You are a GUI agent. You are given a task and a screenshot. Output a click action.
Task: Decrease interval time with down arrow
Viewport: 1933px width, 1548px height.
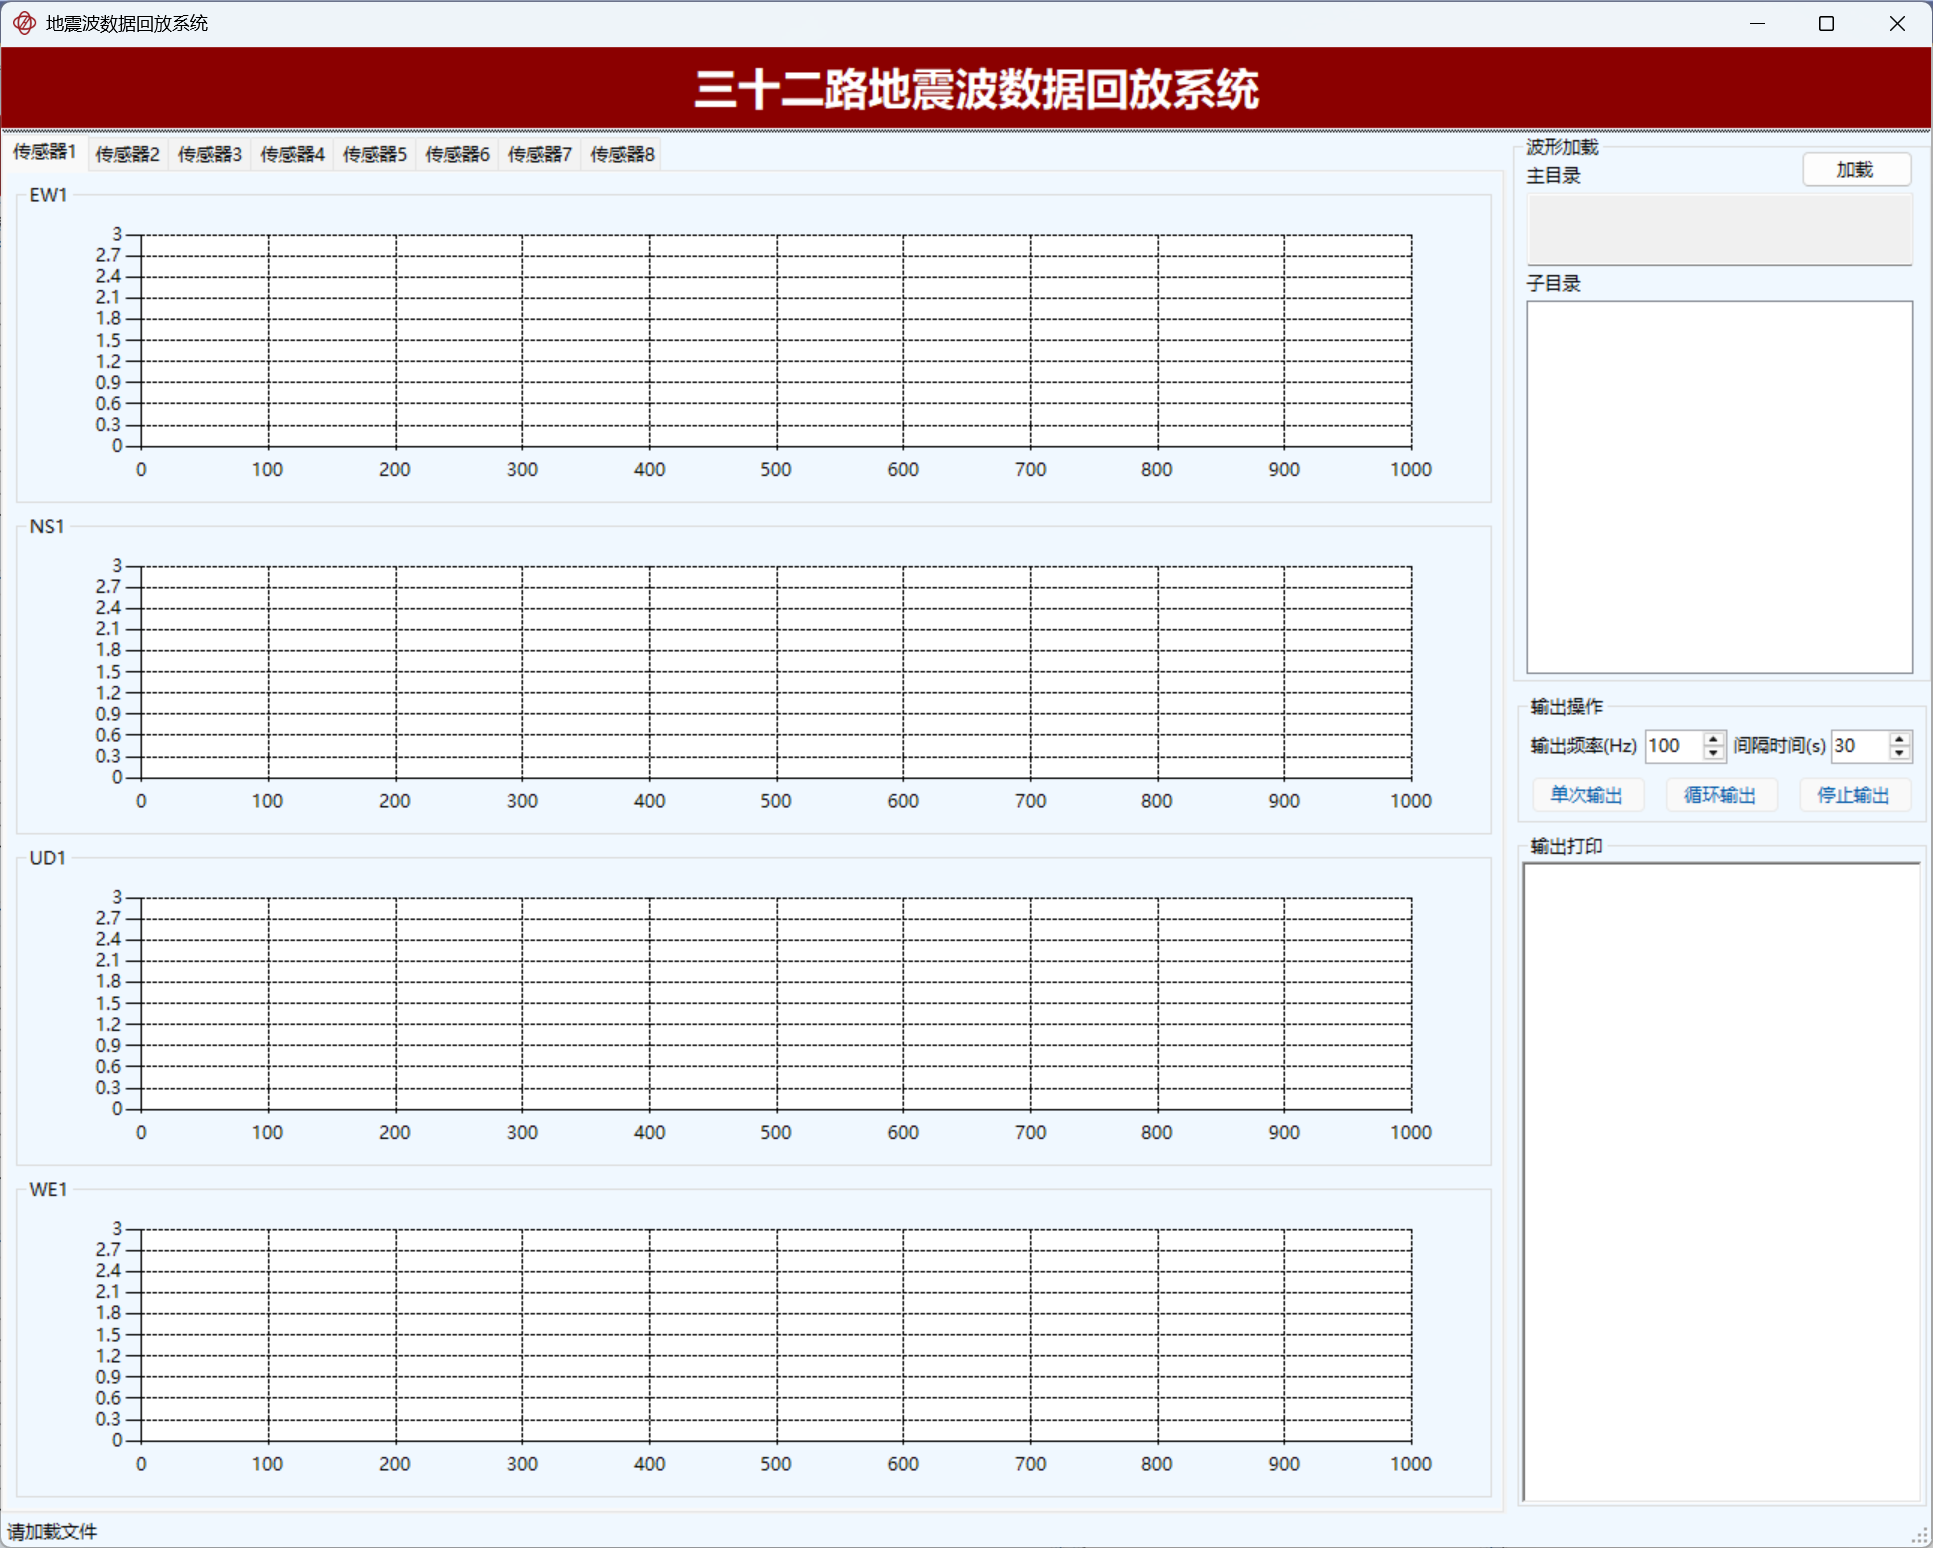(x=1899, y=752)
